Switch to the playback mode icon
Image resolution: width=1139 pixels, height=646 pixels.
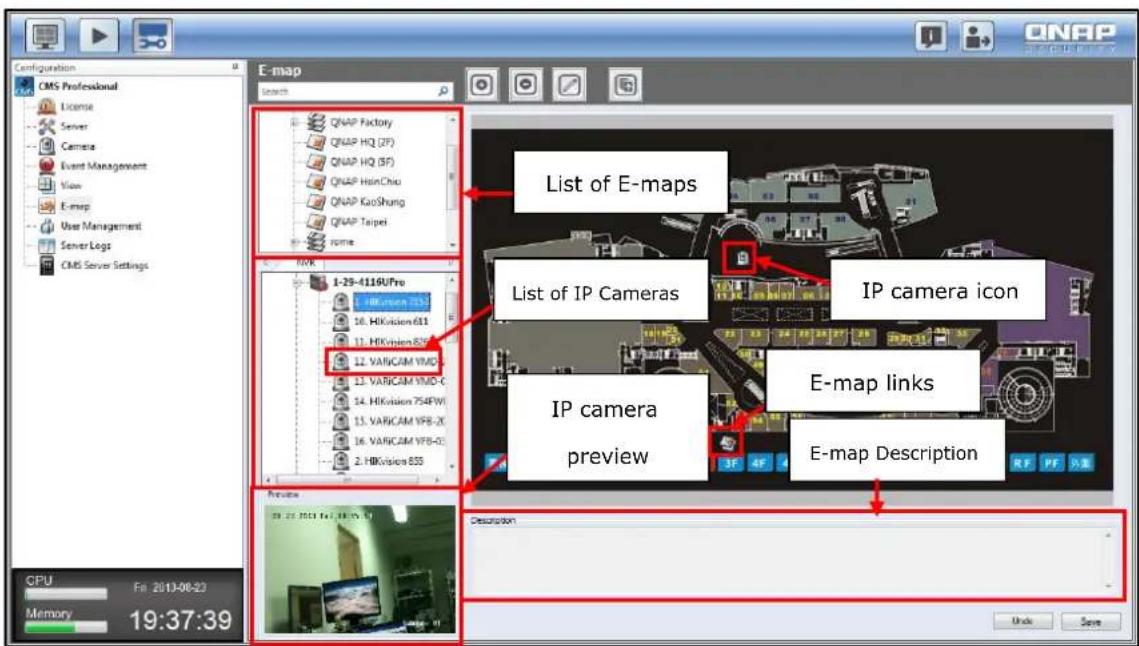point(99,36)
